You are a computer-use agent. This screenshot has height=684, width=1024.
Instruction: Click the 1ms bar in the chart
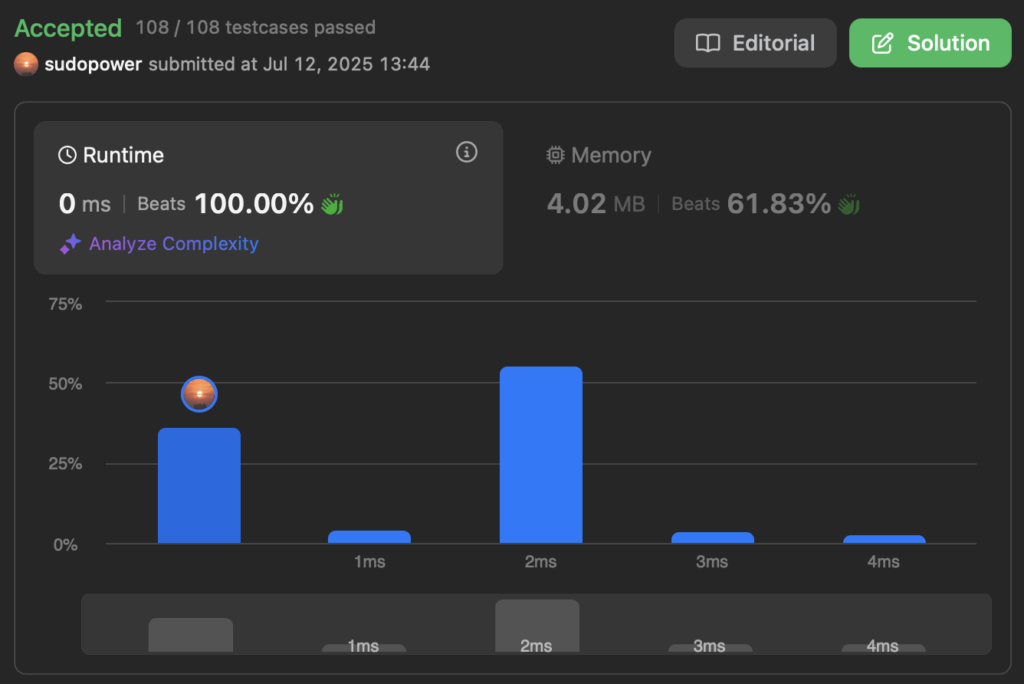(370, 536)
